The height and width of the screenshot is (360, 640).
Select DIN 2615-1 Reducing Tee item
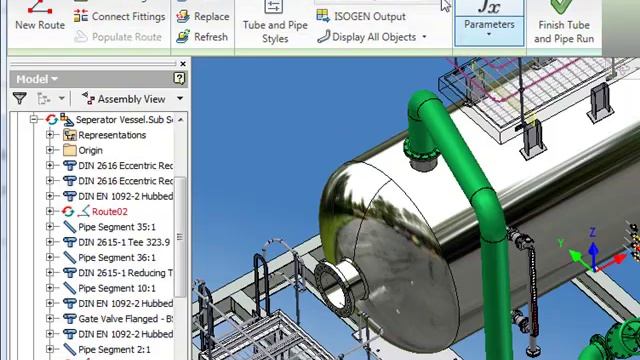[125, 273]
